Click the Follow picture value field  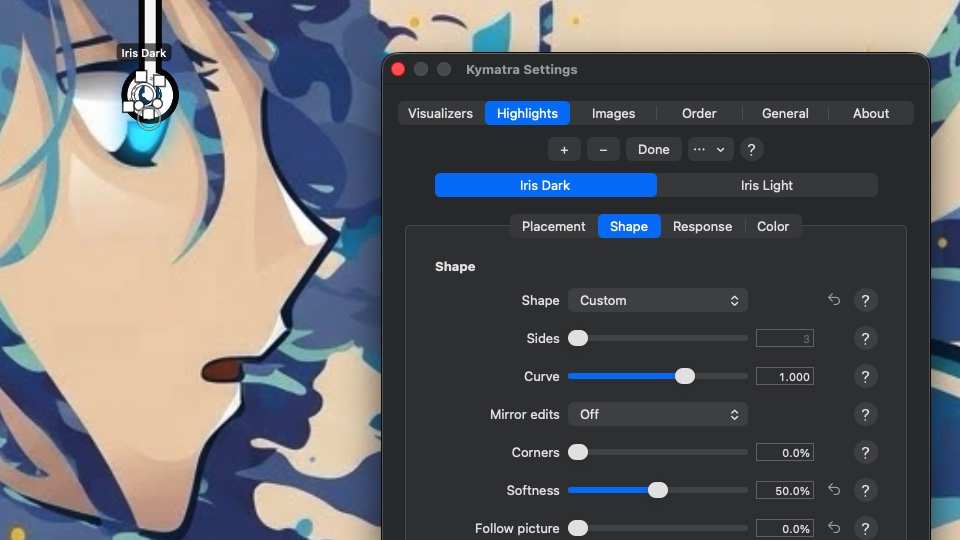pos(784,528)
